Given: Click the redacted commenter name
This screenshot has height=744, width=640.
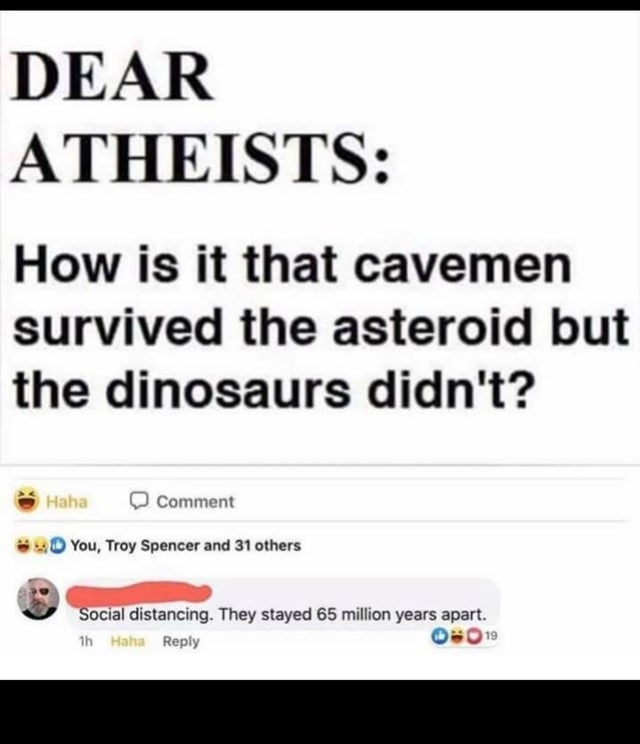Looking at the screenshot, I should pyautogui.click(x=139, y=594).
